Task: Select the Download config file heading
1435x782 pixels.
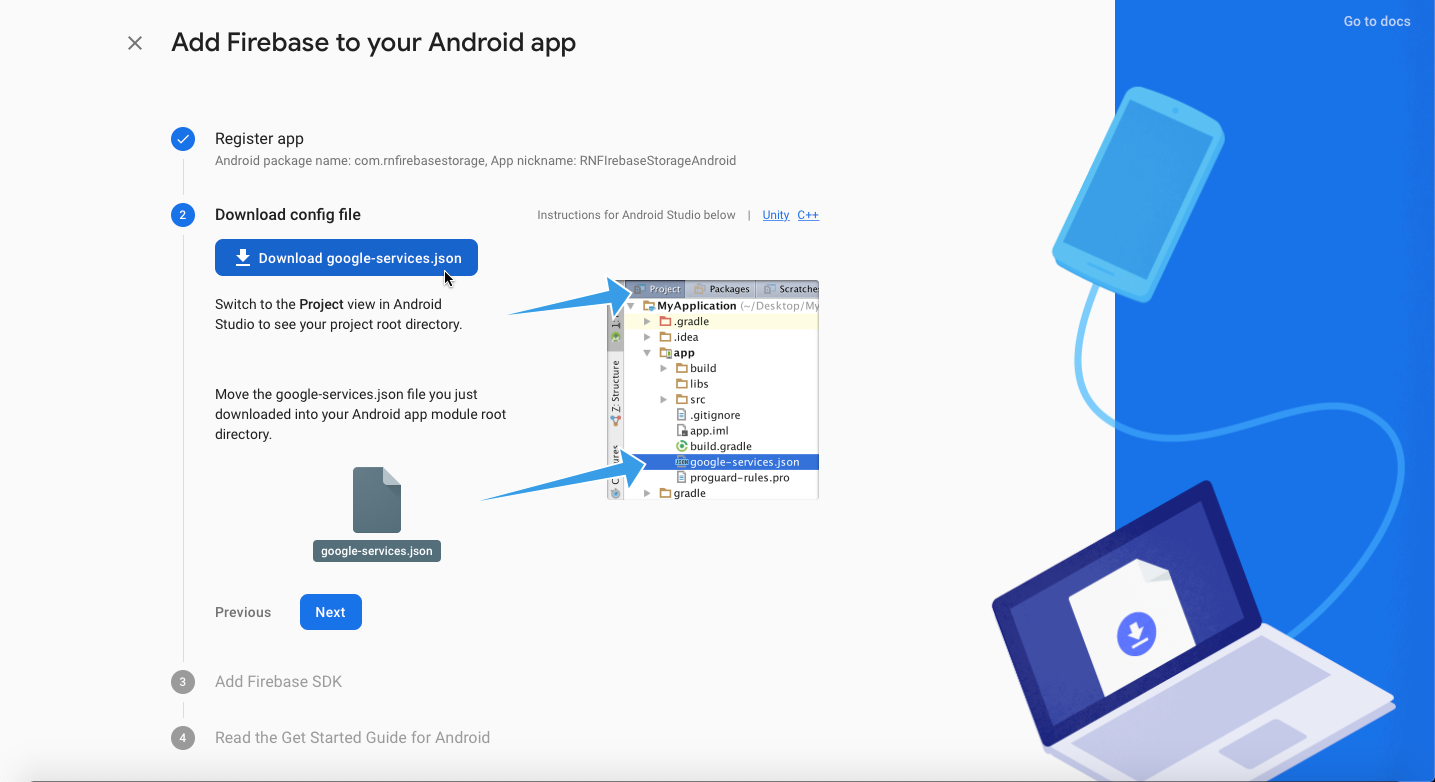Action: click(x=288, y=215)
